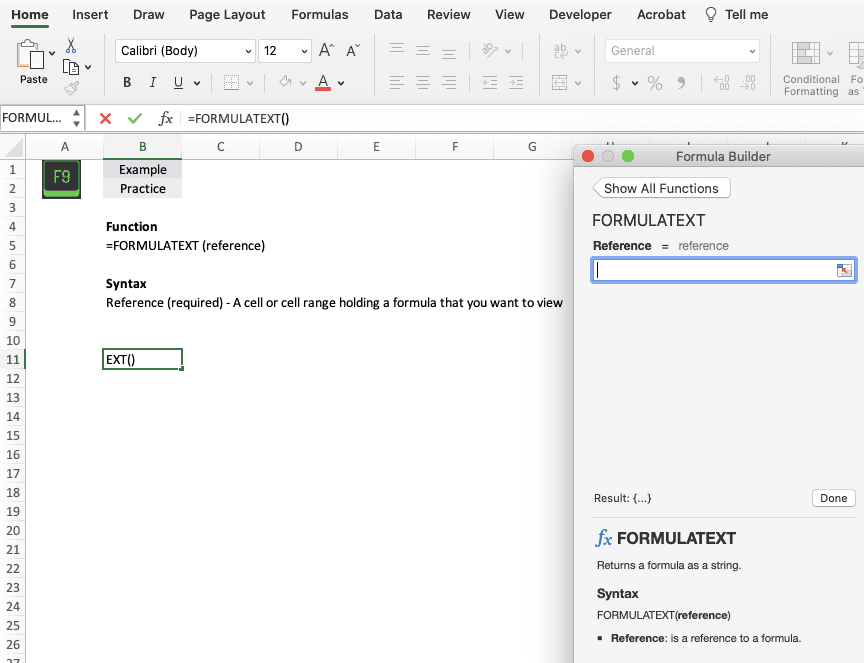
Task: Expand the font color dropdown arrow
Action: pyautogui.click(x=340, y=82)
